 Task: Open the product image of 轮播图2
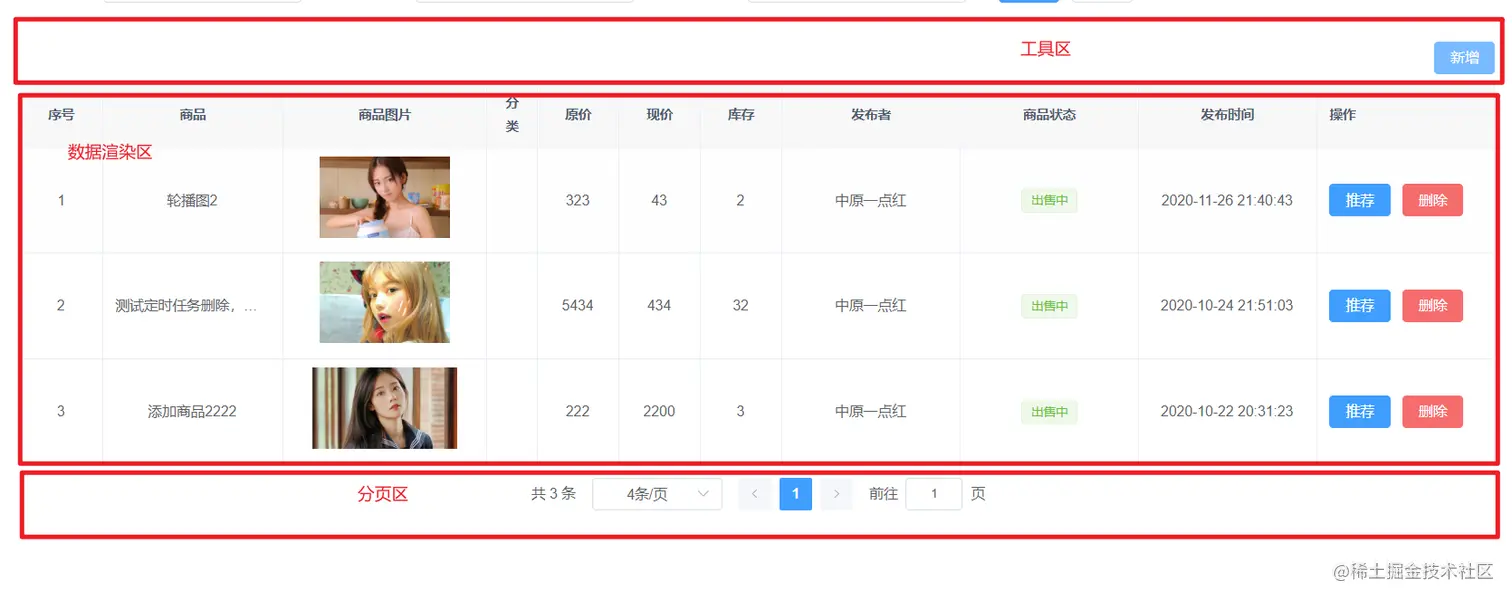point(384,197)
